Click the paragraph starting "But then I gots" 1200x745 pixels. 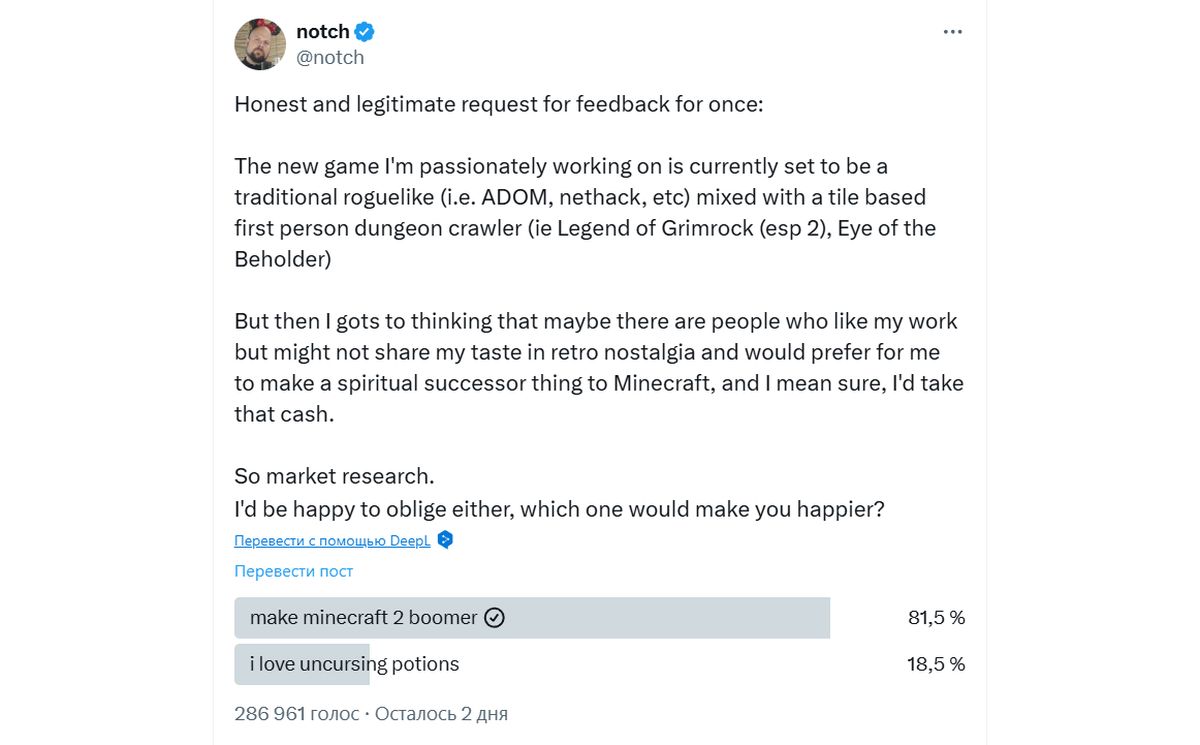click(x=597, y=367)
